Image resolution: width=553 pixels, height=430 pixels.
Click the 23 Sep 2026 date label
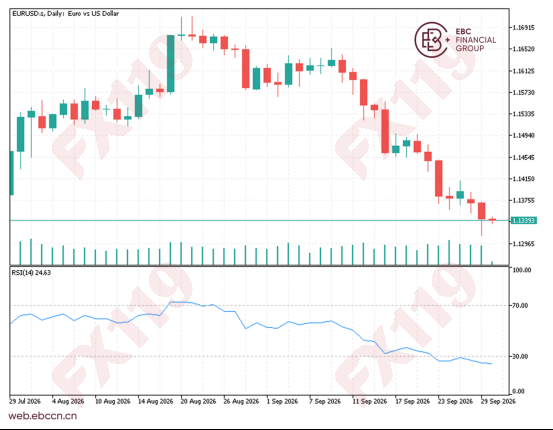coord(455,401)
